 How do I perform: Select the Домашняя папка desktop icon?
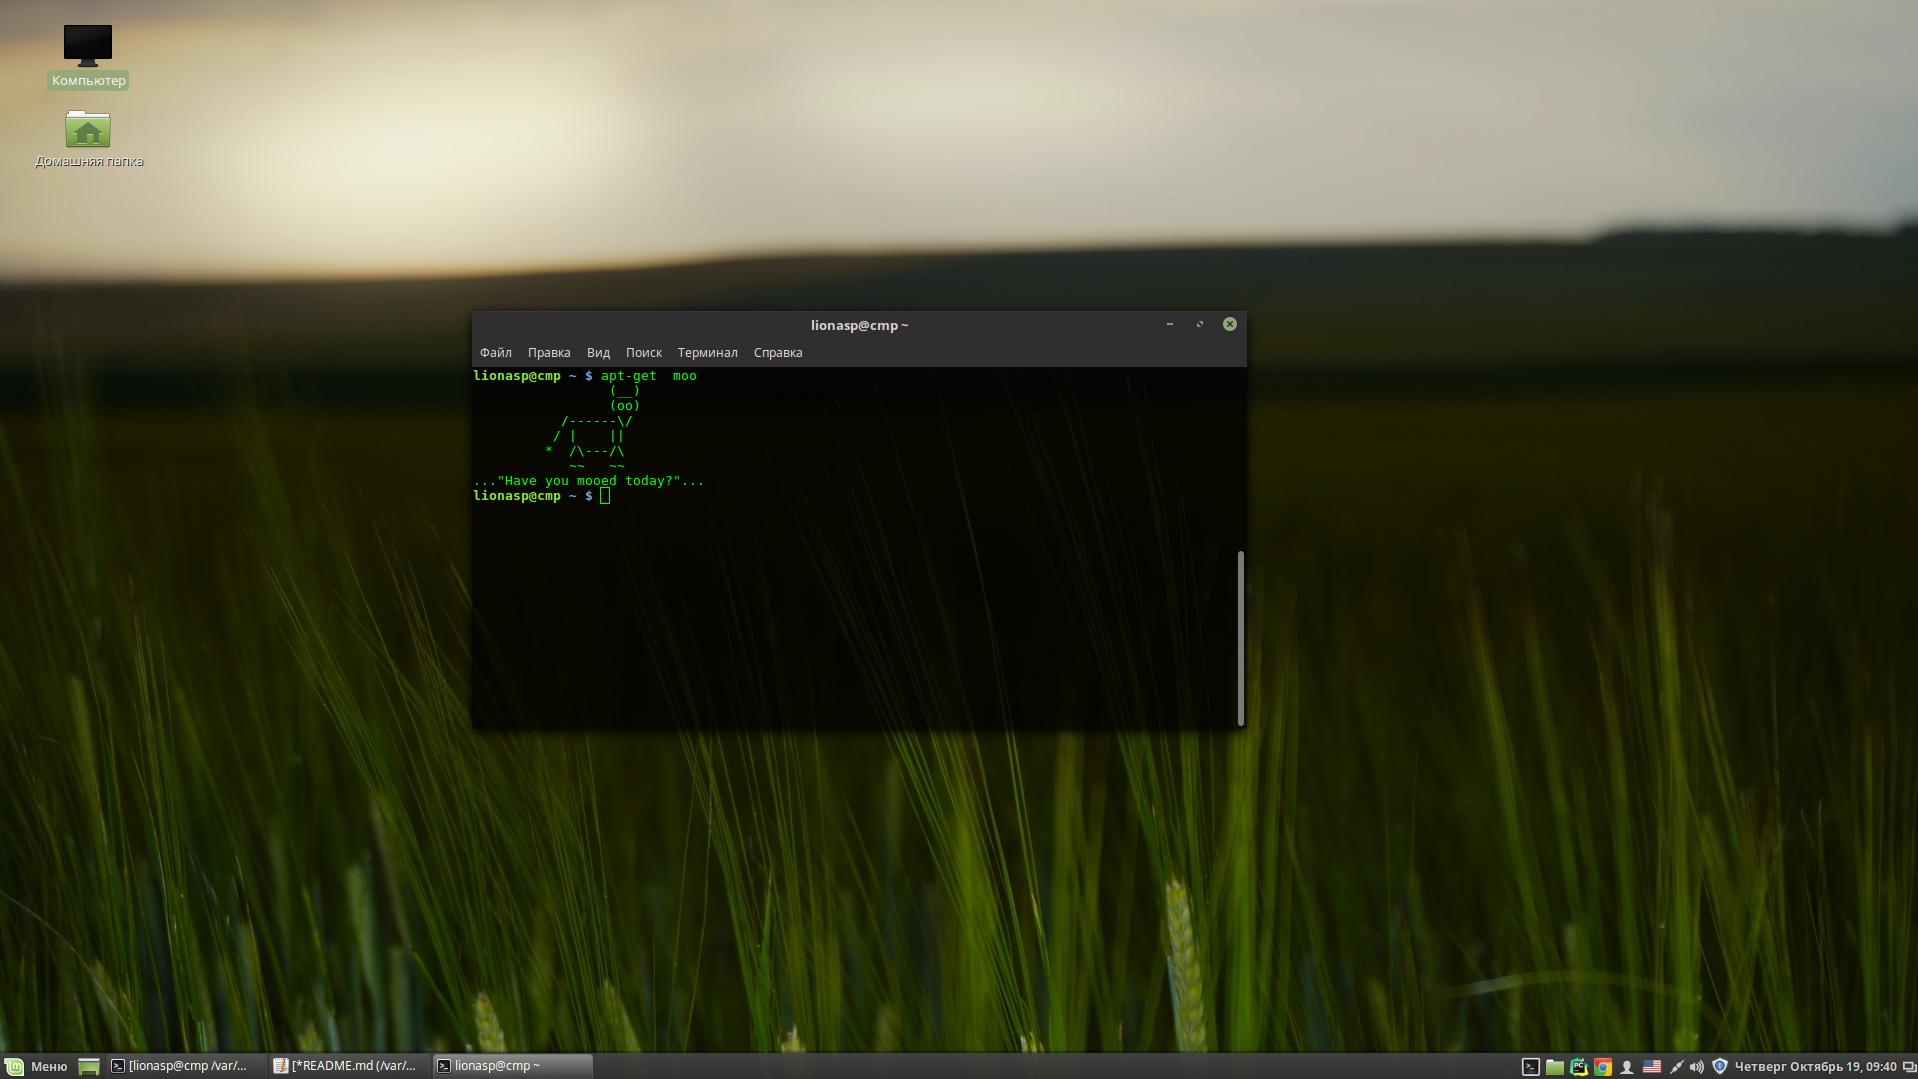(88, 138)
